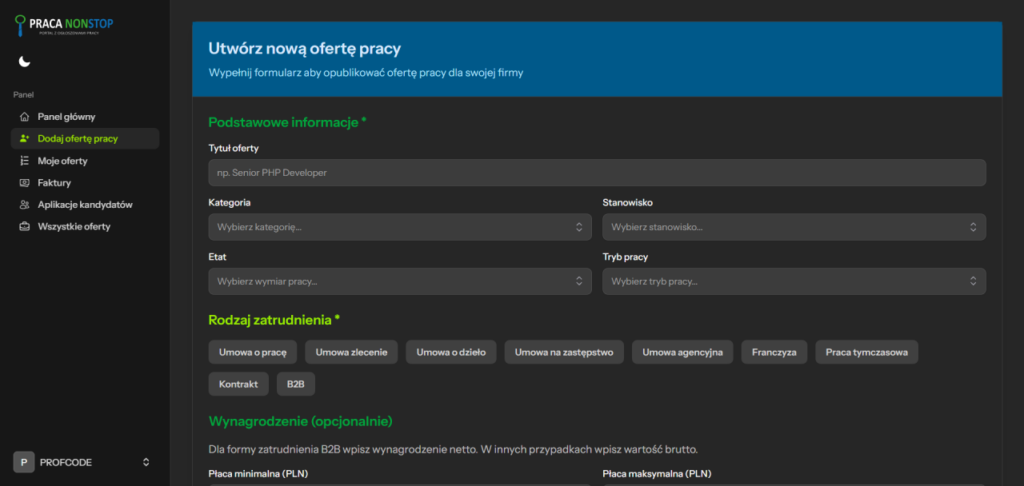
Task: Click the briefcase icon beside Wszystkie oferty
Action: (x=25, y=227)
